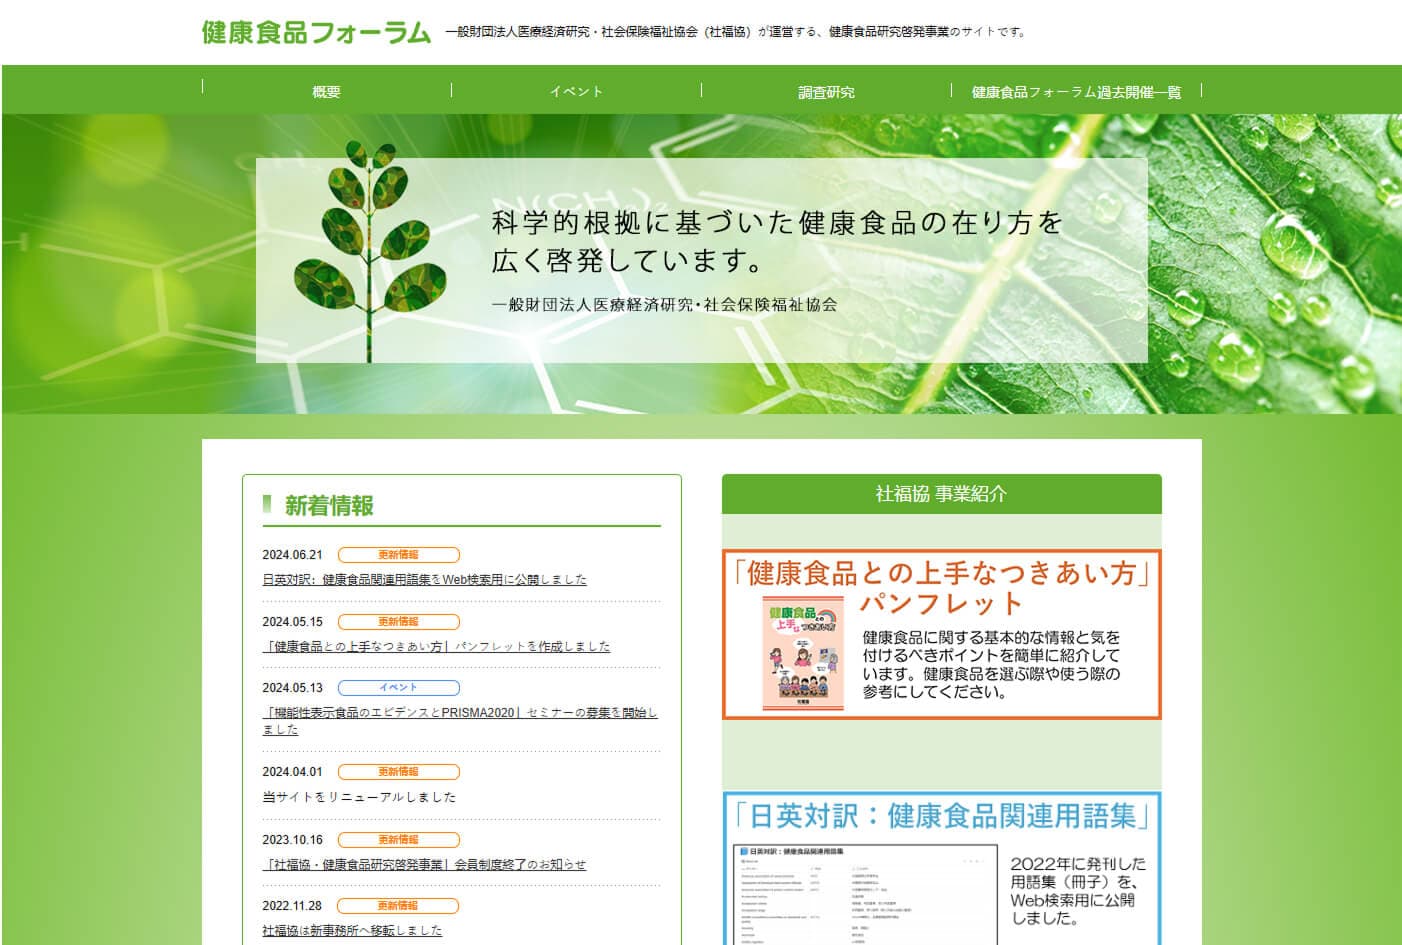Open the 日英対訳：健康食品関連用語集 banner

pyautogui.click(x=941, y=868)
